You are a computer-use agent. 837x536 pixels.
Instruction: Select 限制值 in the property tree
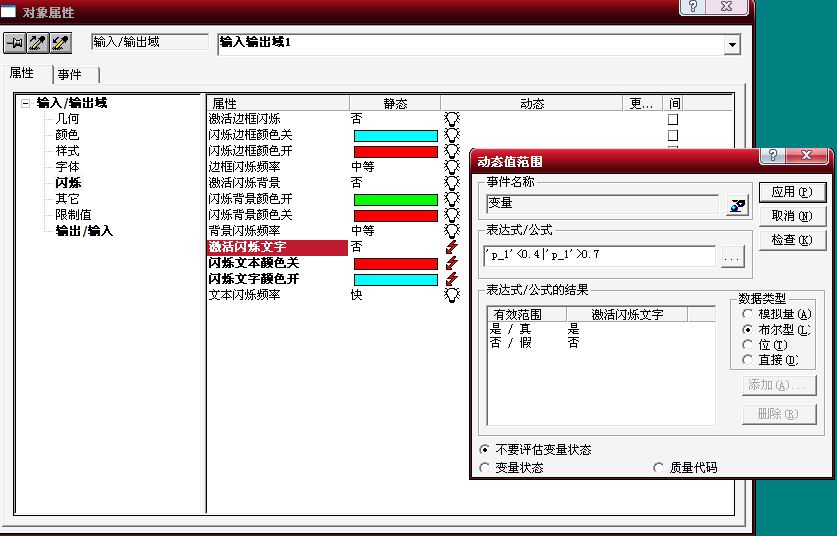(74, 215)
